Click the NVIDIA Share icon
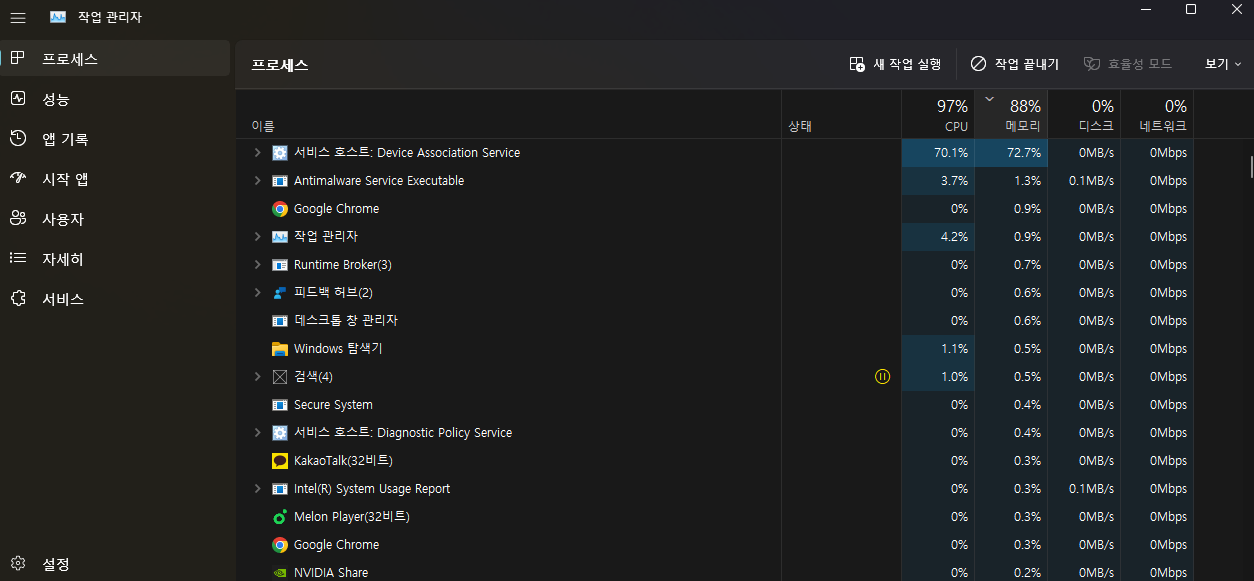The image size is (1254, 581). click(280, 573)
